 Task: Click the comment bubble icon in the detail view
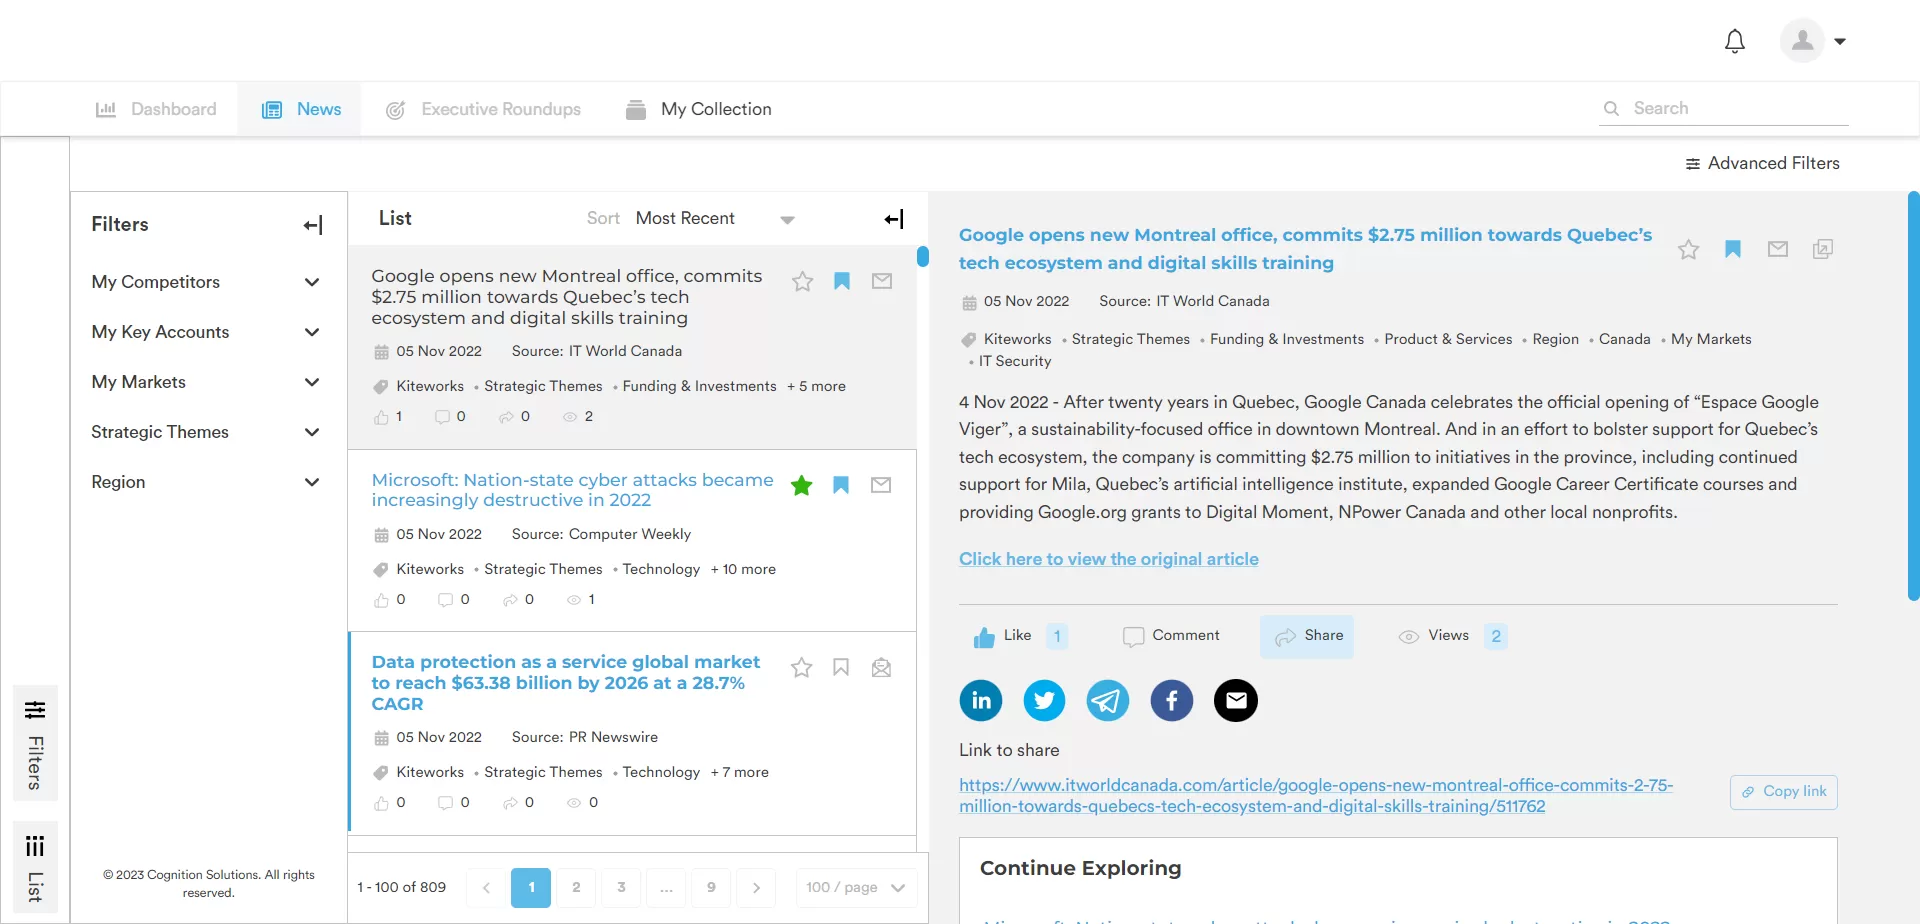pos(1133,637)
